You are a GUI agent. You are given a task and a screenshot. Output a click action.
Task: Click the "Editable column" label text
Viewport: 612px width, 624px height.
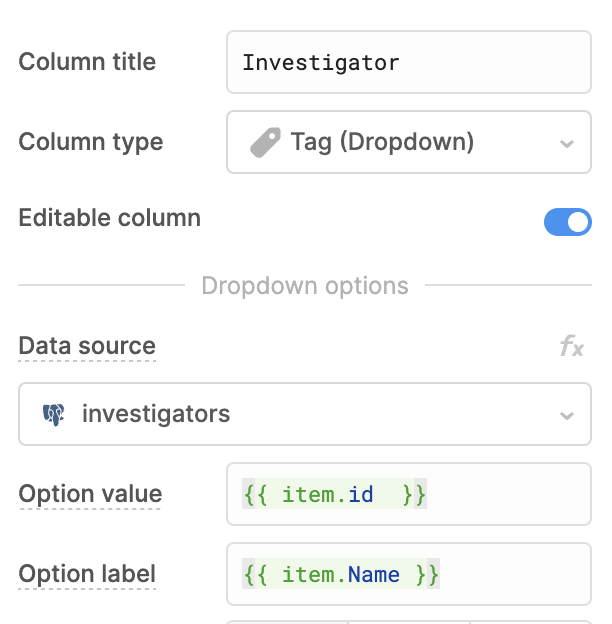coord(110,218)
